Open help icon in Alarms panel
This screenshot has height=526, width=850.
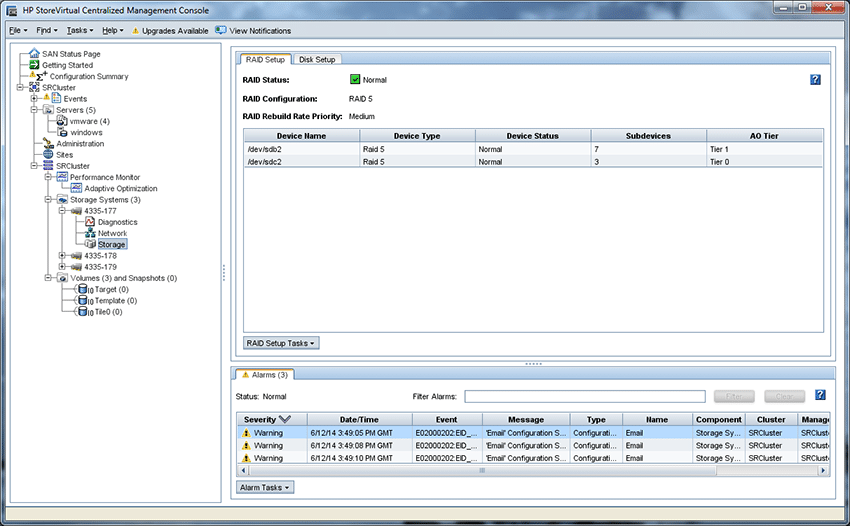click(x=820, y=395)
